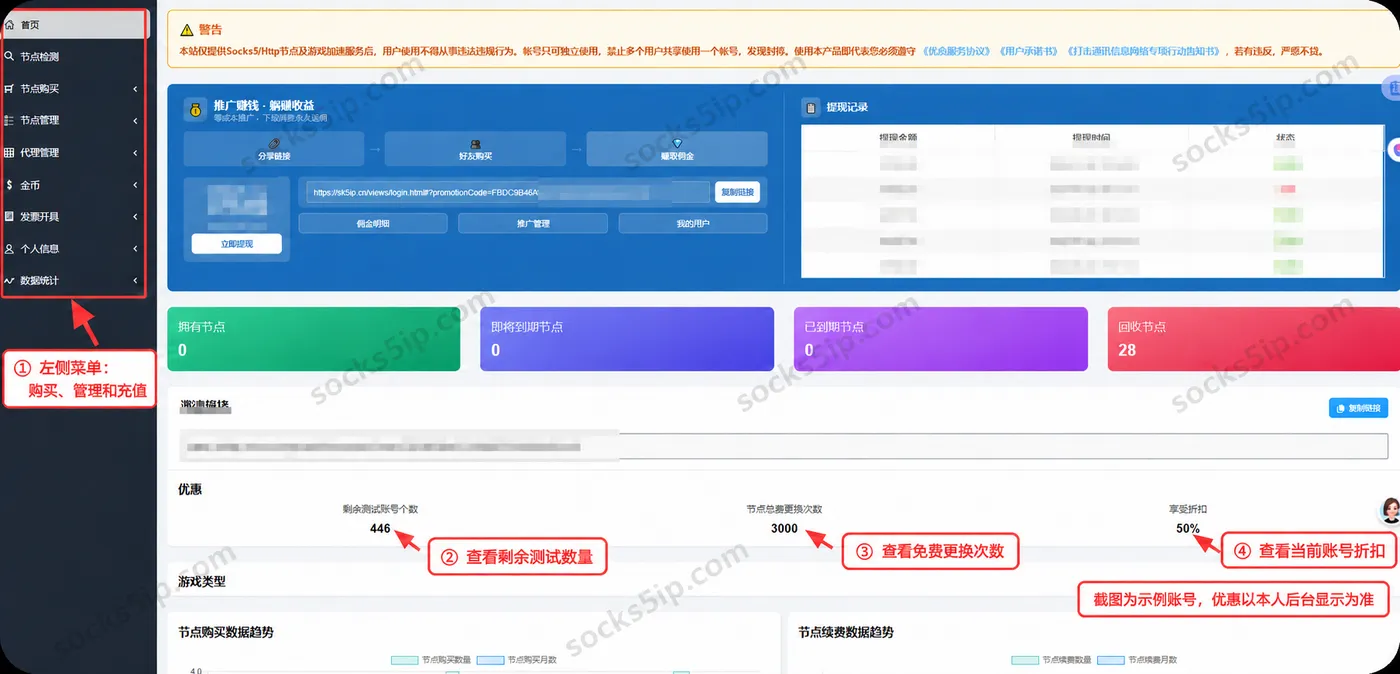1400x674 pixels.
Task: Click the person icon beside 个人信息
Action: 10,248
